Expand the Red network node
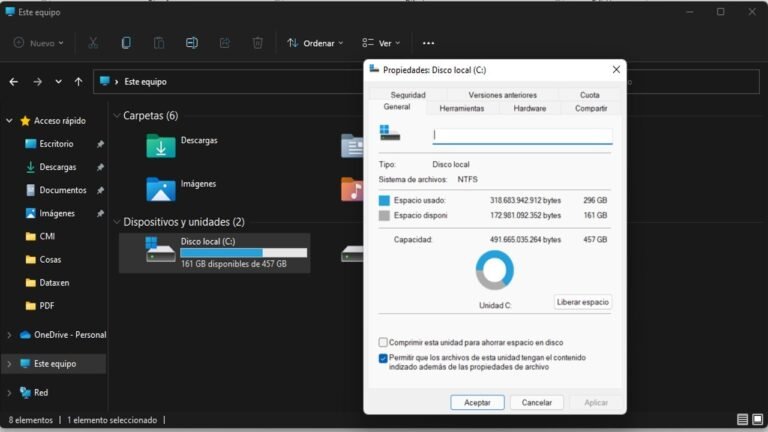This screenshot has width=768, height=432. click(9, 393)
